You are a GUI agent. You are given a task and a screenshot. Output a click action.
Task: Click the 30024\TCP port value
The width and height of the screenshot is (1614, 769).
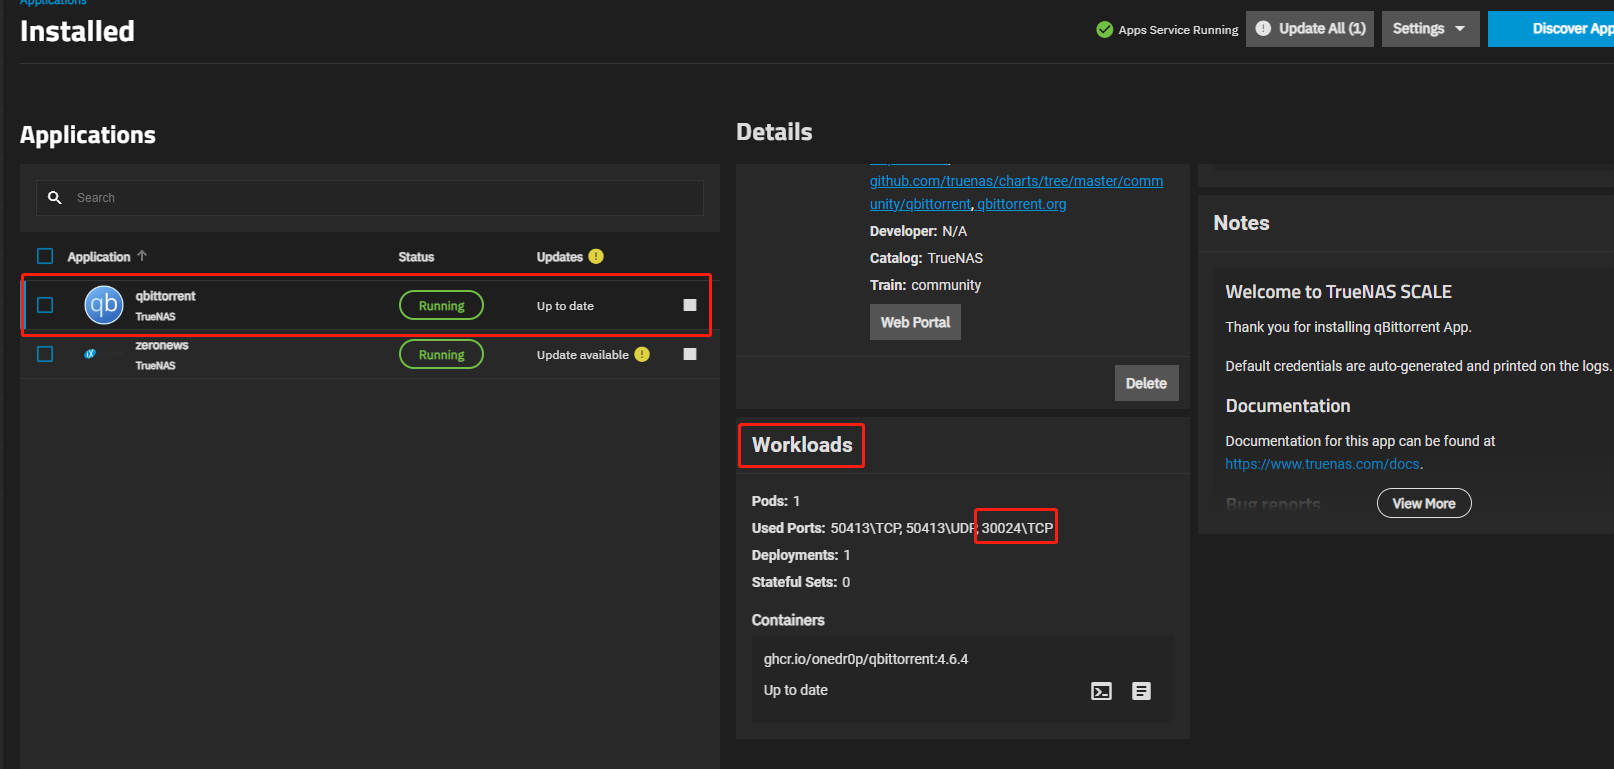pyautogui.click(x=1017, y=528)
